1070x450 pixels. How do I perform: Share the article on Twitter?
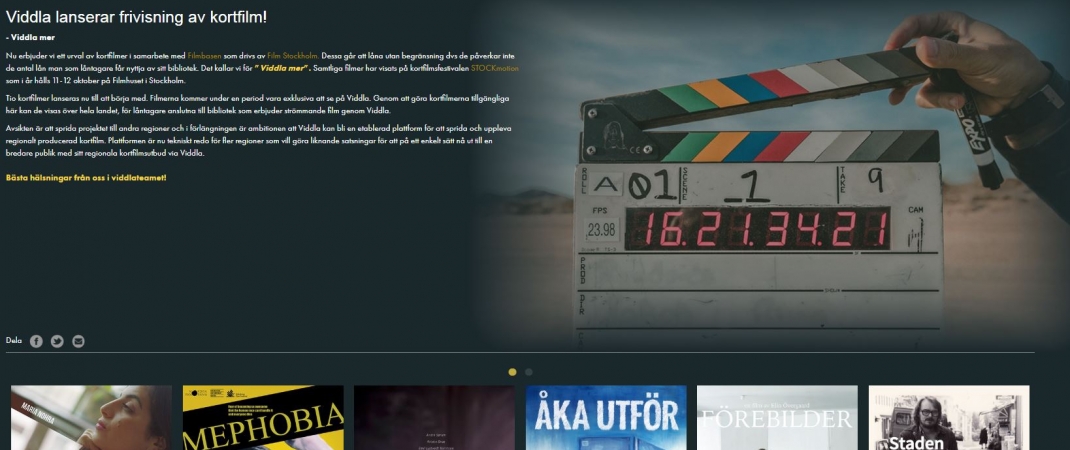point(57,341)
